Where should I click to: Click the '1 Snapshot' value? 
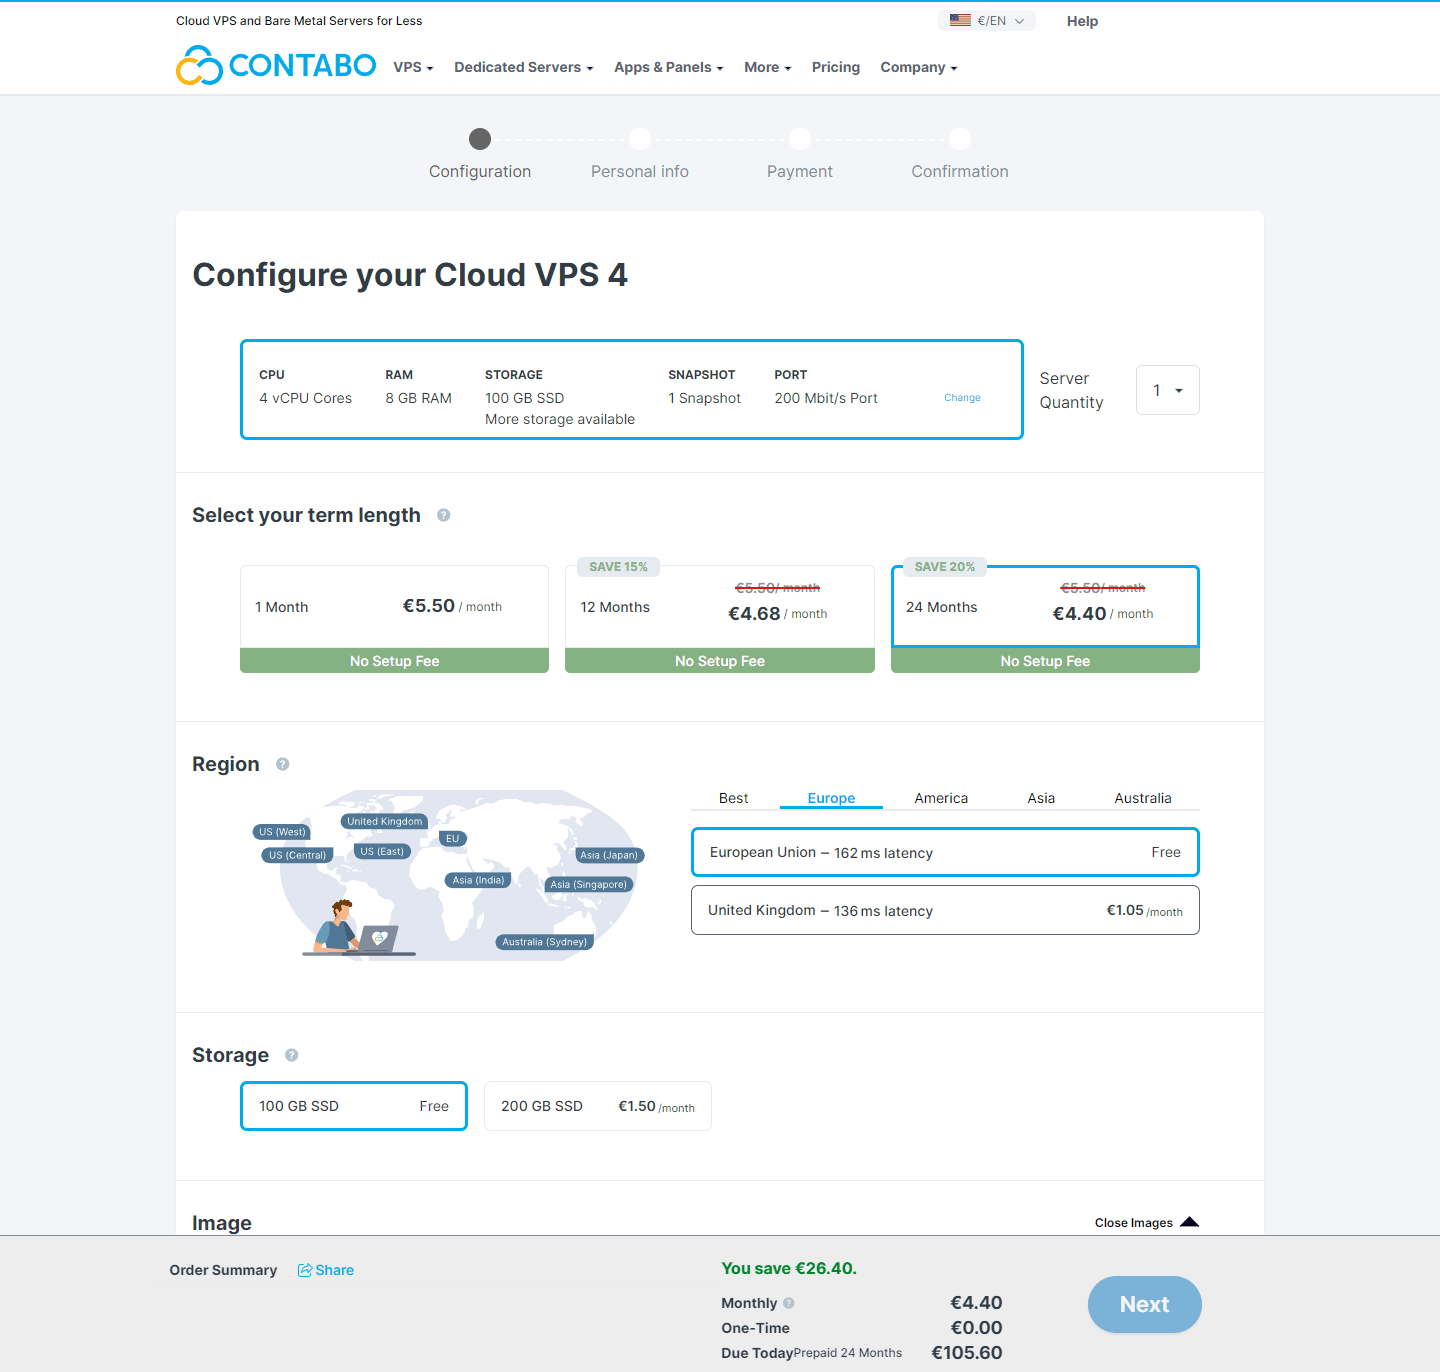click(x=705, y=398)
